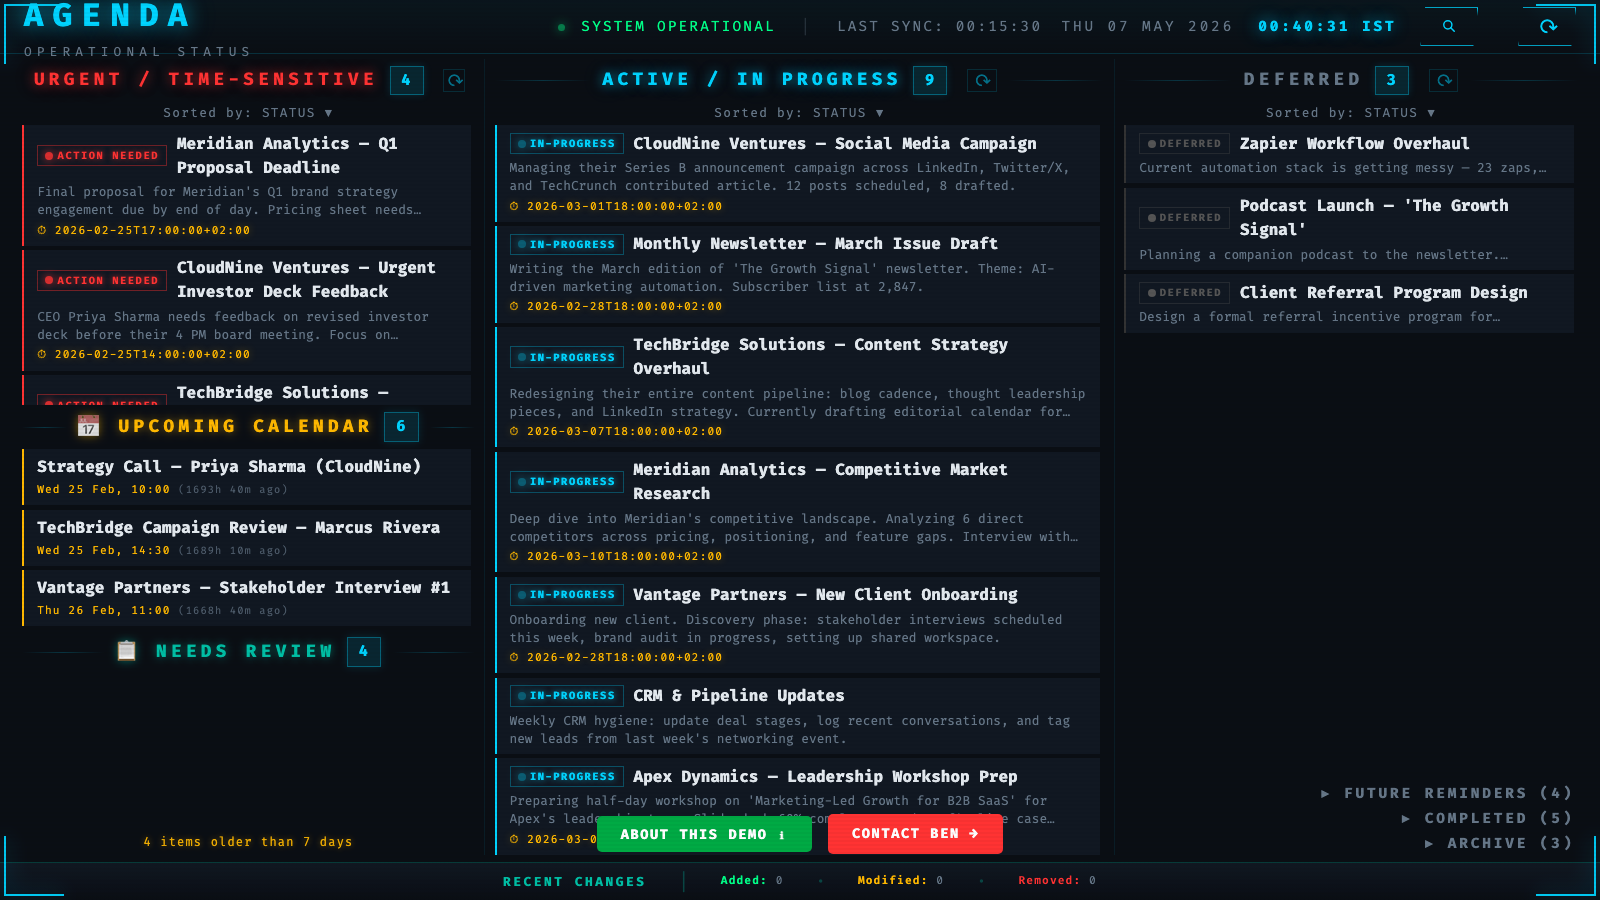
Task: Open Meridian Analytics – Competitive Market Research
Action: (797, 511)
